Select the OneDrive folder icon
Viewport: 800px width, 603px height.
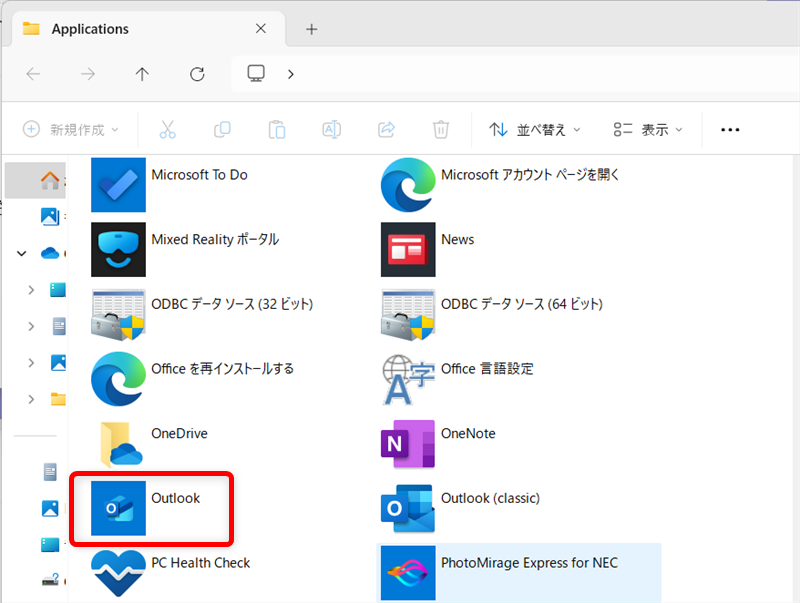[119, 444]
